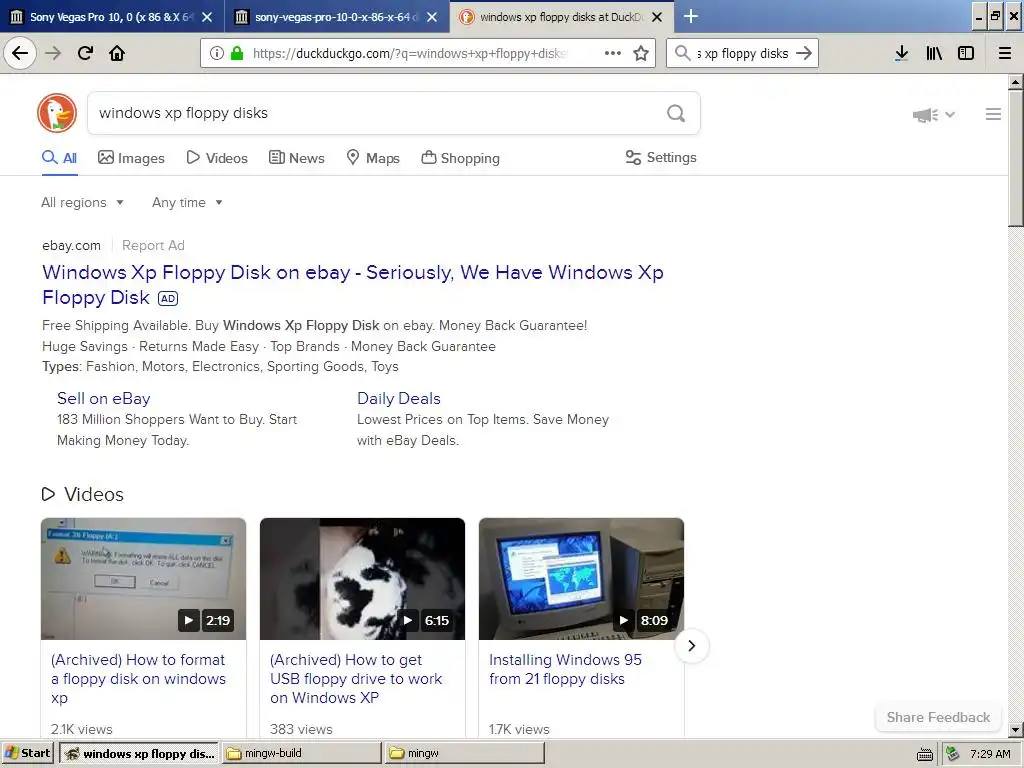Close the sony-vegas-pro-10-0 tab
The image size is (1024, 768).
(432, 17)
